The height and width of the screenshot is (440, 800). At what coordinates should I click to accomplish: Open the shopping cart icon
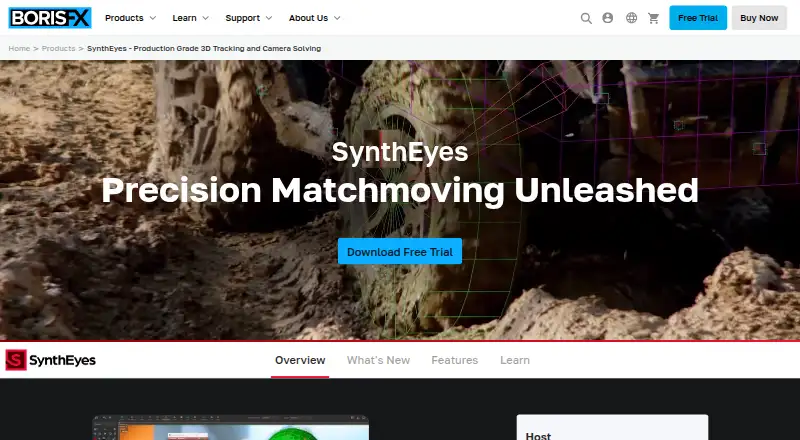654,18
